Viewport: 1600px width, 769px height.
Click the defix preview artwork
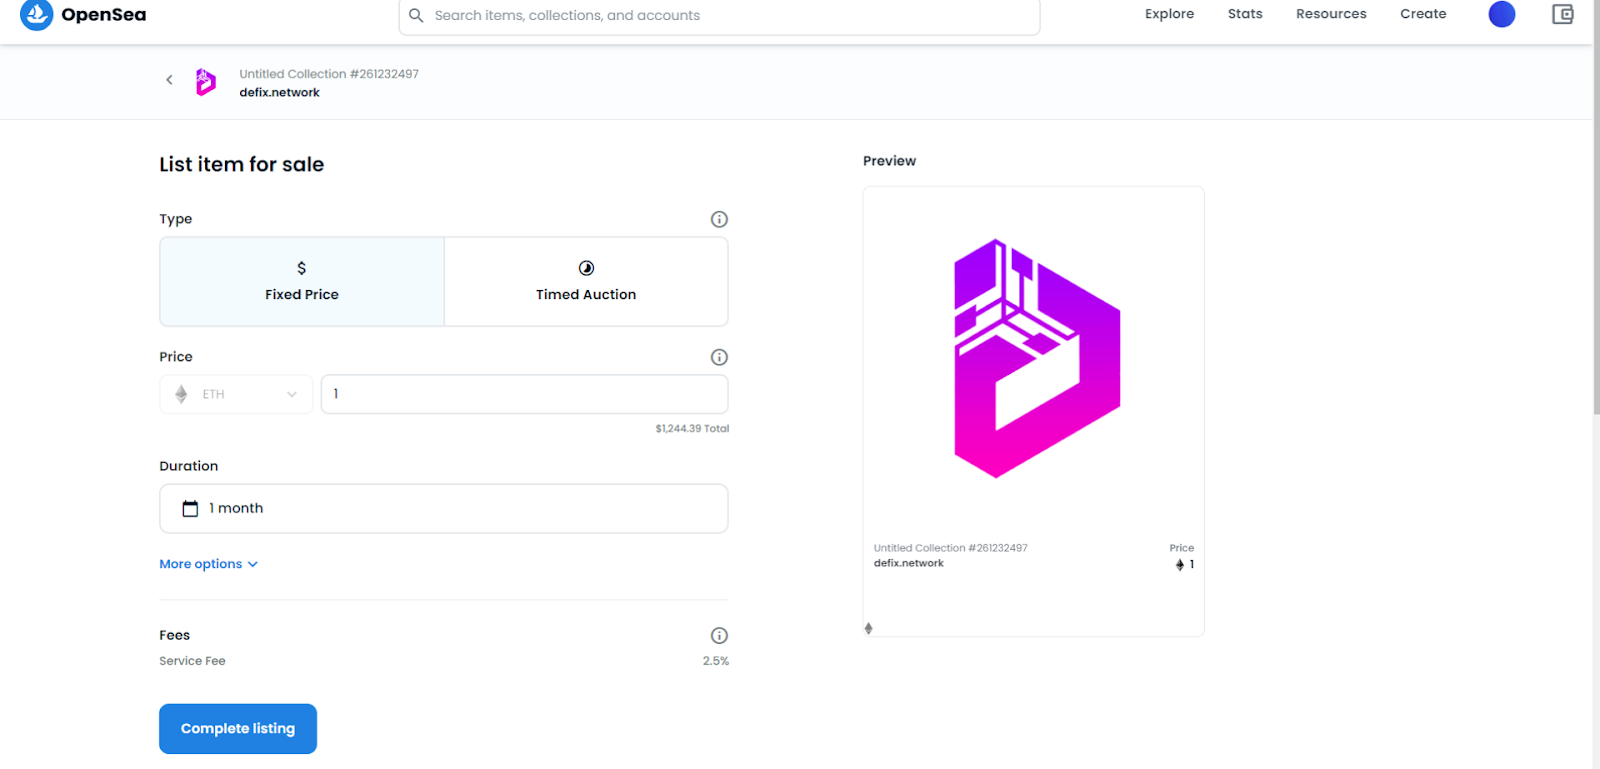point(1037,358)
